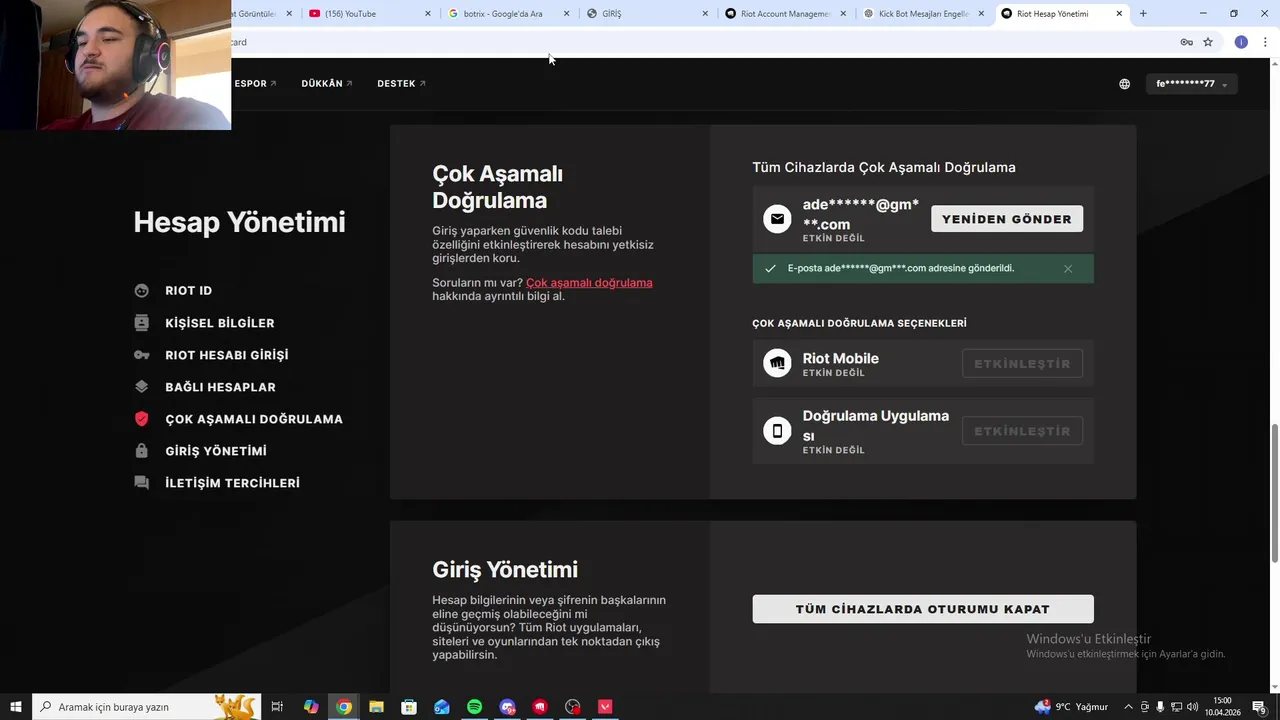Click the lock icon beside GİRİŞ YÖNETİMİ

(141, 451)
